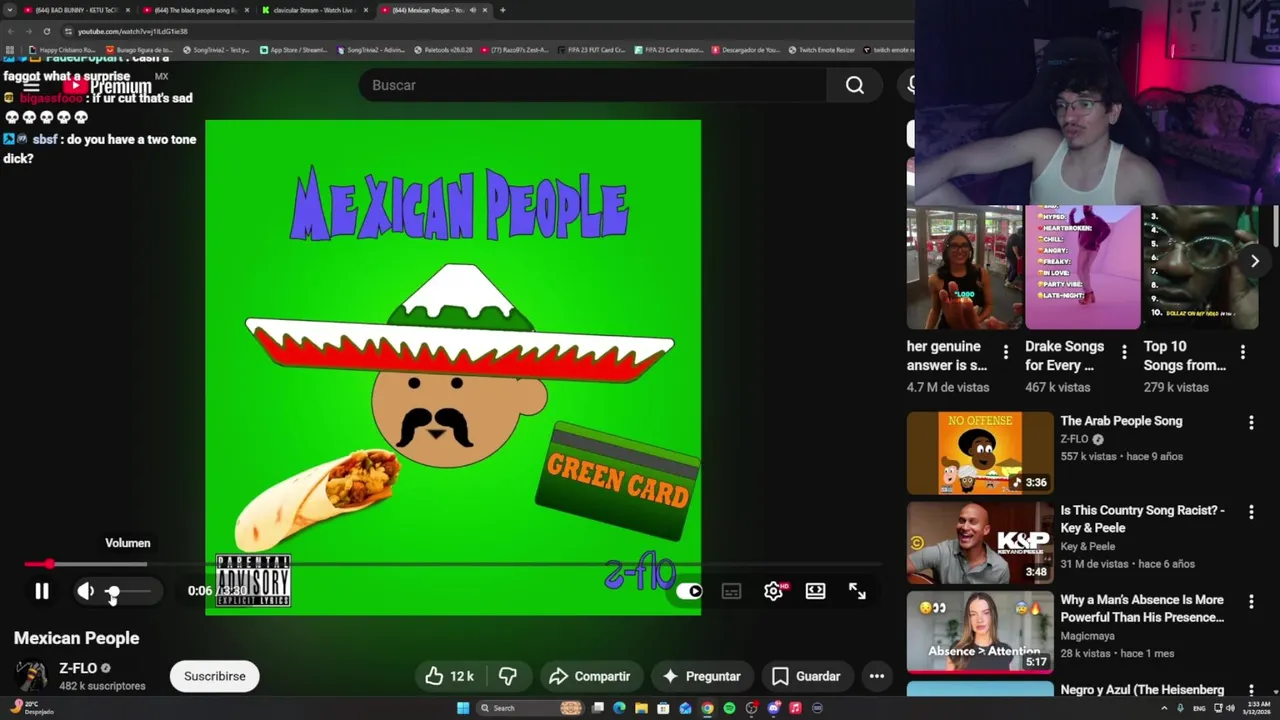Open options for 'Top 10 Songs' short
The width and height of the screenshot is (1280, 720).
[1243, 352]
